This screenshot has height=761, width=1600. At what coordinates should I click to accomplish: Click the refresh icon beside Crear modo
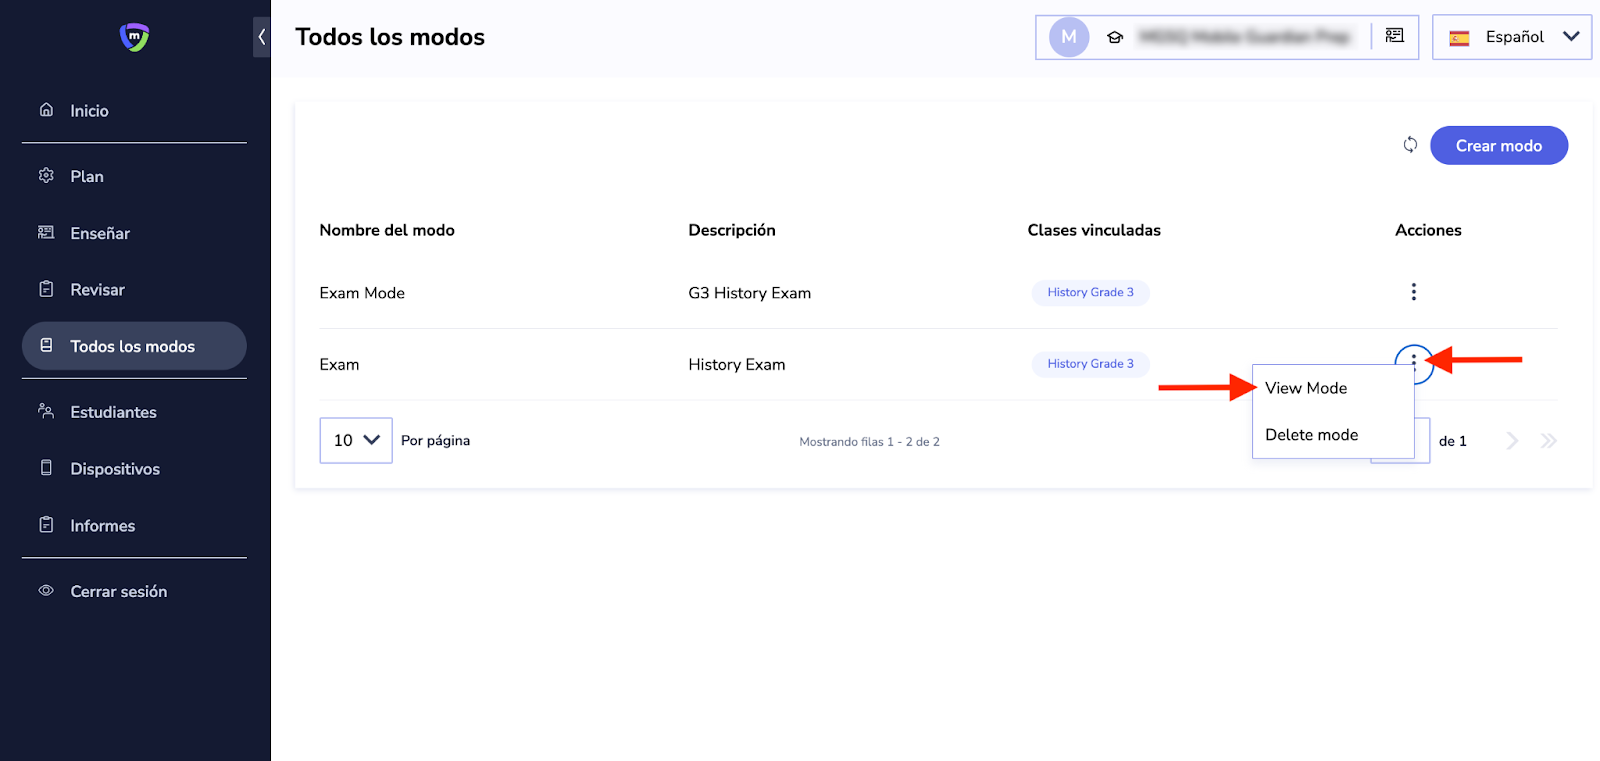[1410, 145]
